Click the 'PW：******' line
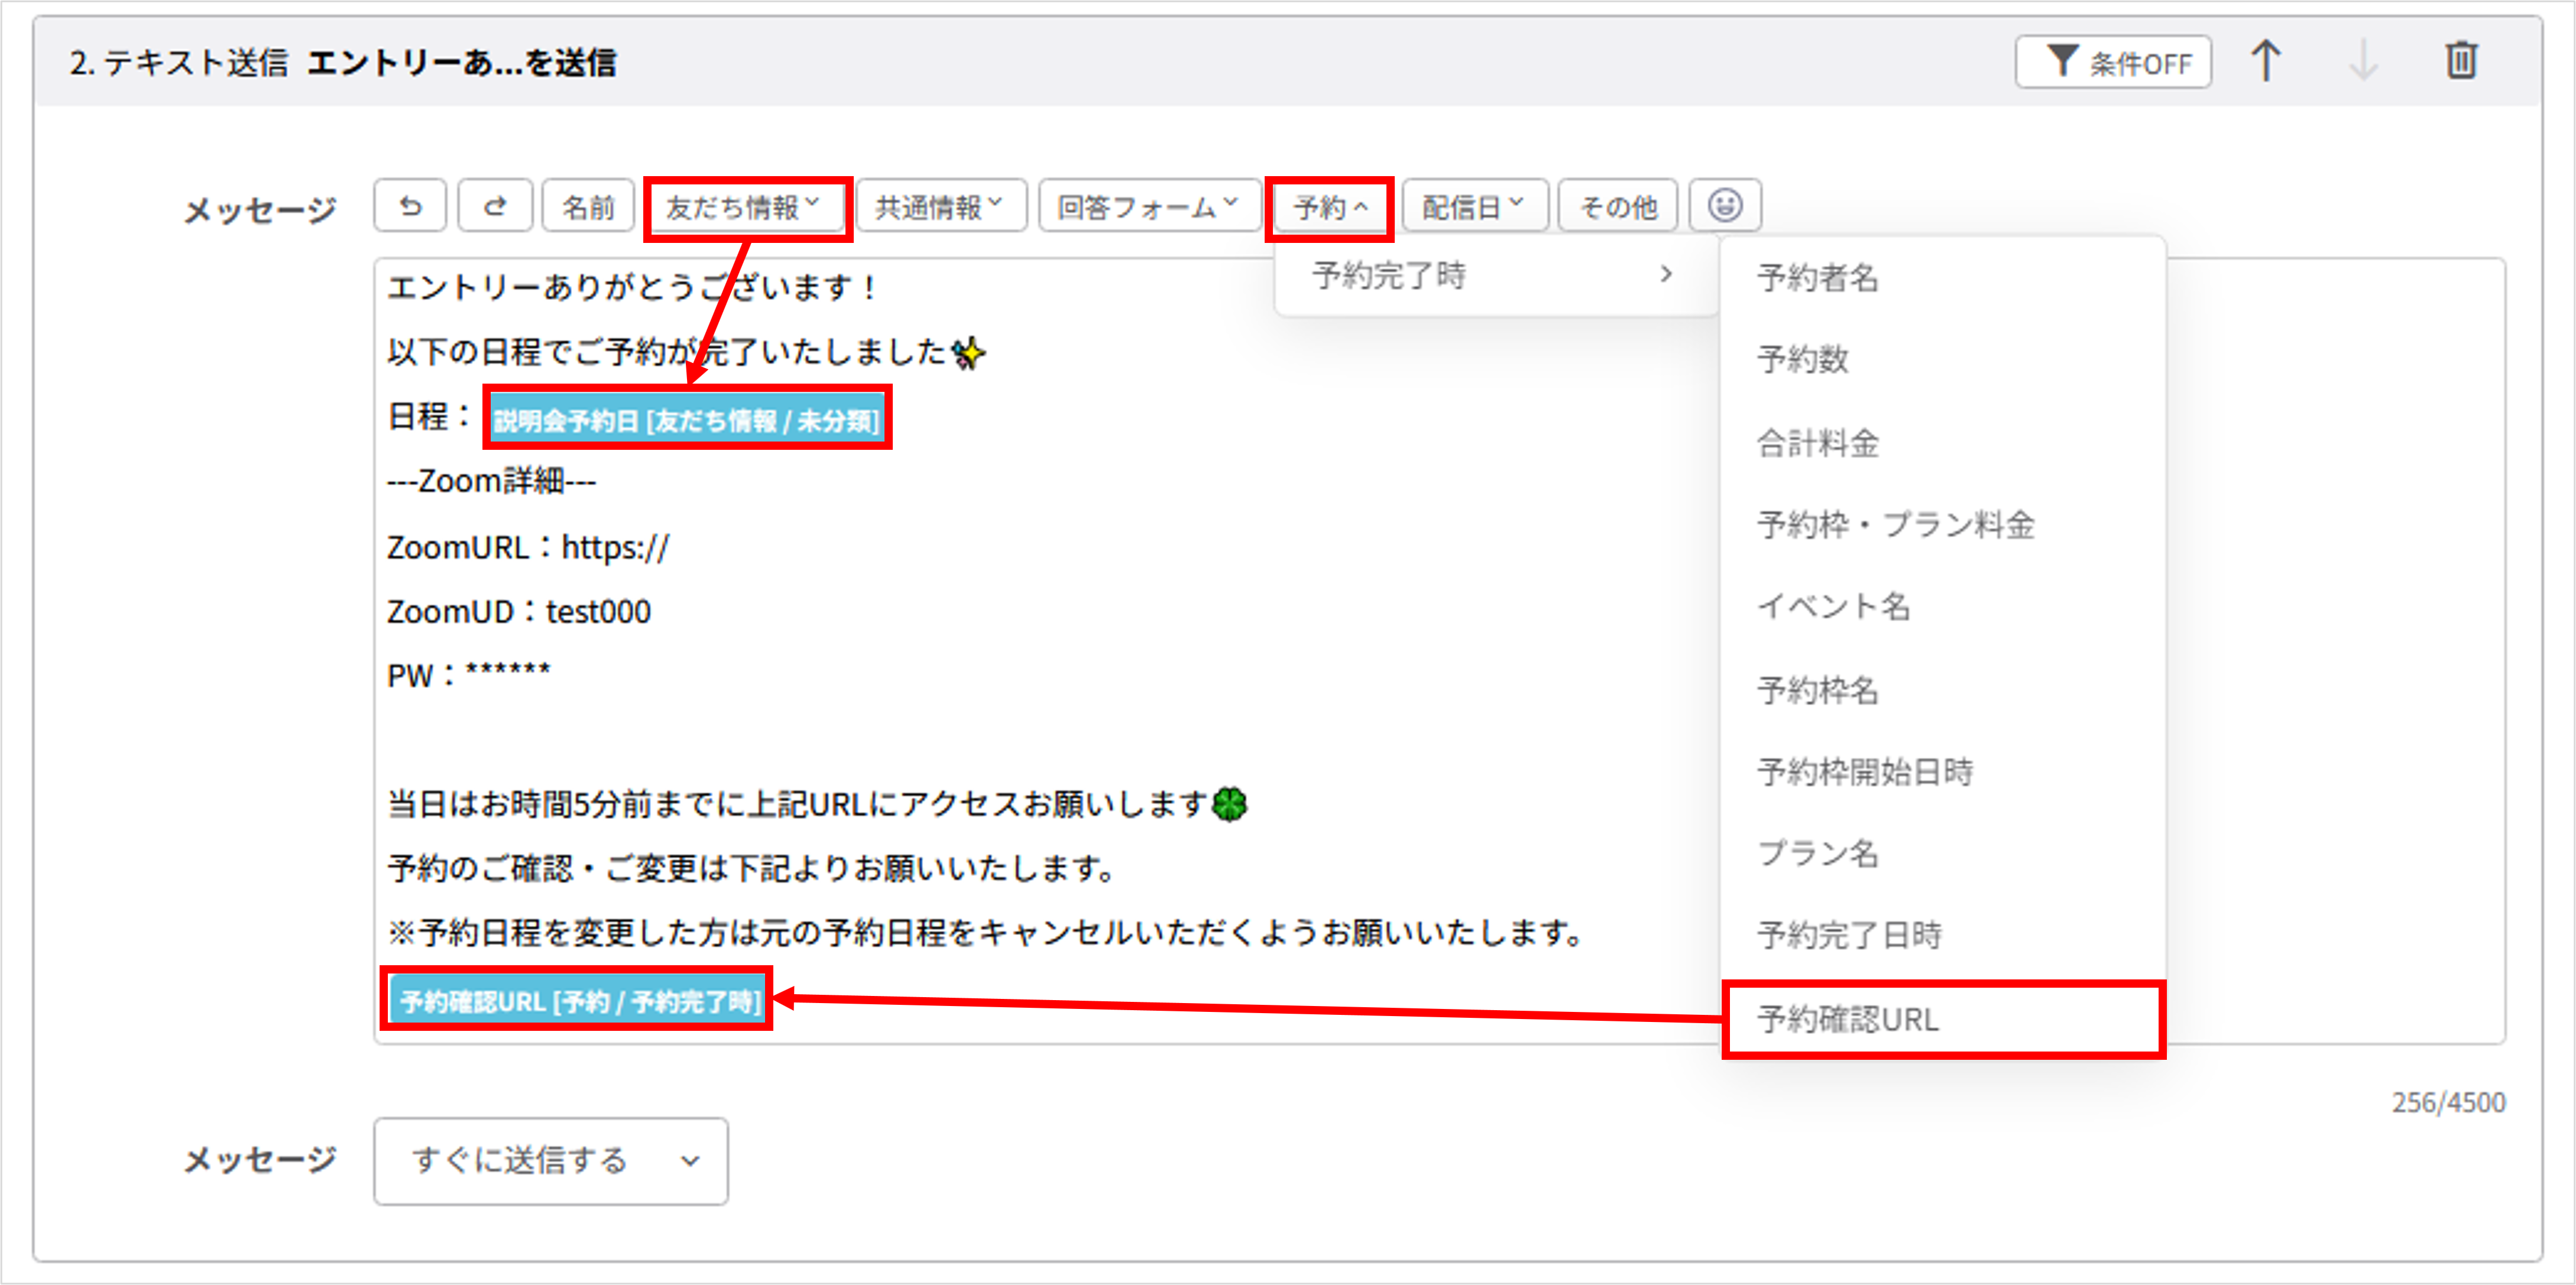Viewport: 2576px width, 1285px height. tap(469, 675)
